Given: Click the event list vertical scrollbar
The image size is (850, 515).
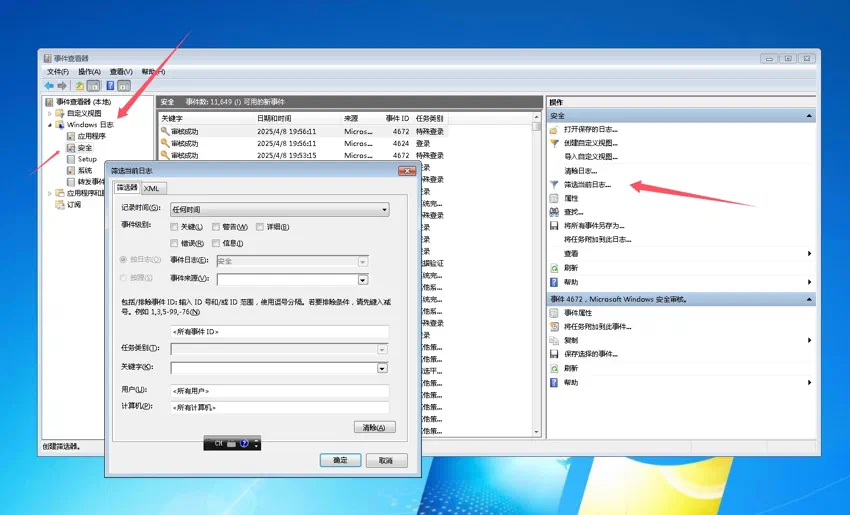Looking at the screenshot, I should (x=536, y=274).
